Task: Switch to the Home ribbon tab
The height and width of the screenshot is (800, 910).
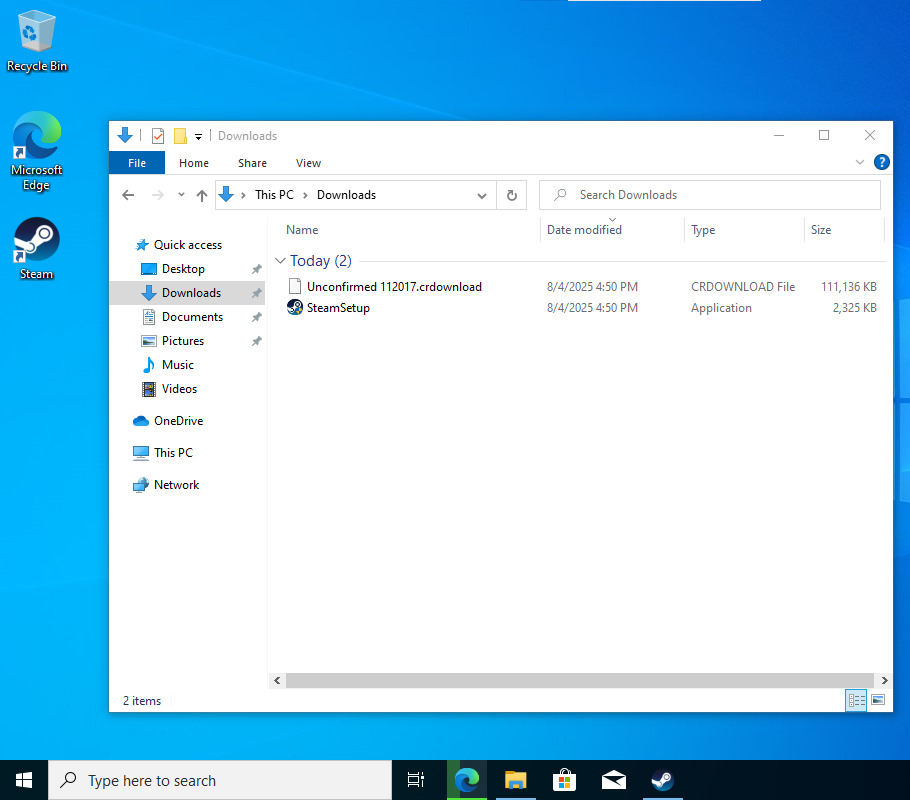Action: [x=194, y=163]
